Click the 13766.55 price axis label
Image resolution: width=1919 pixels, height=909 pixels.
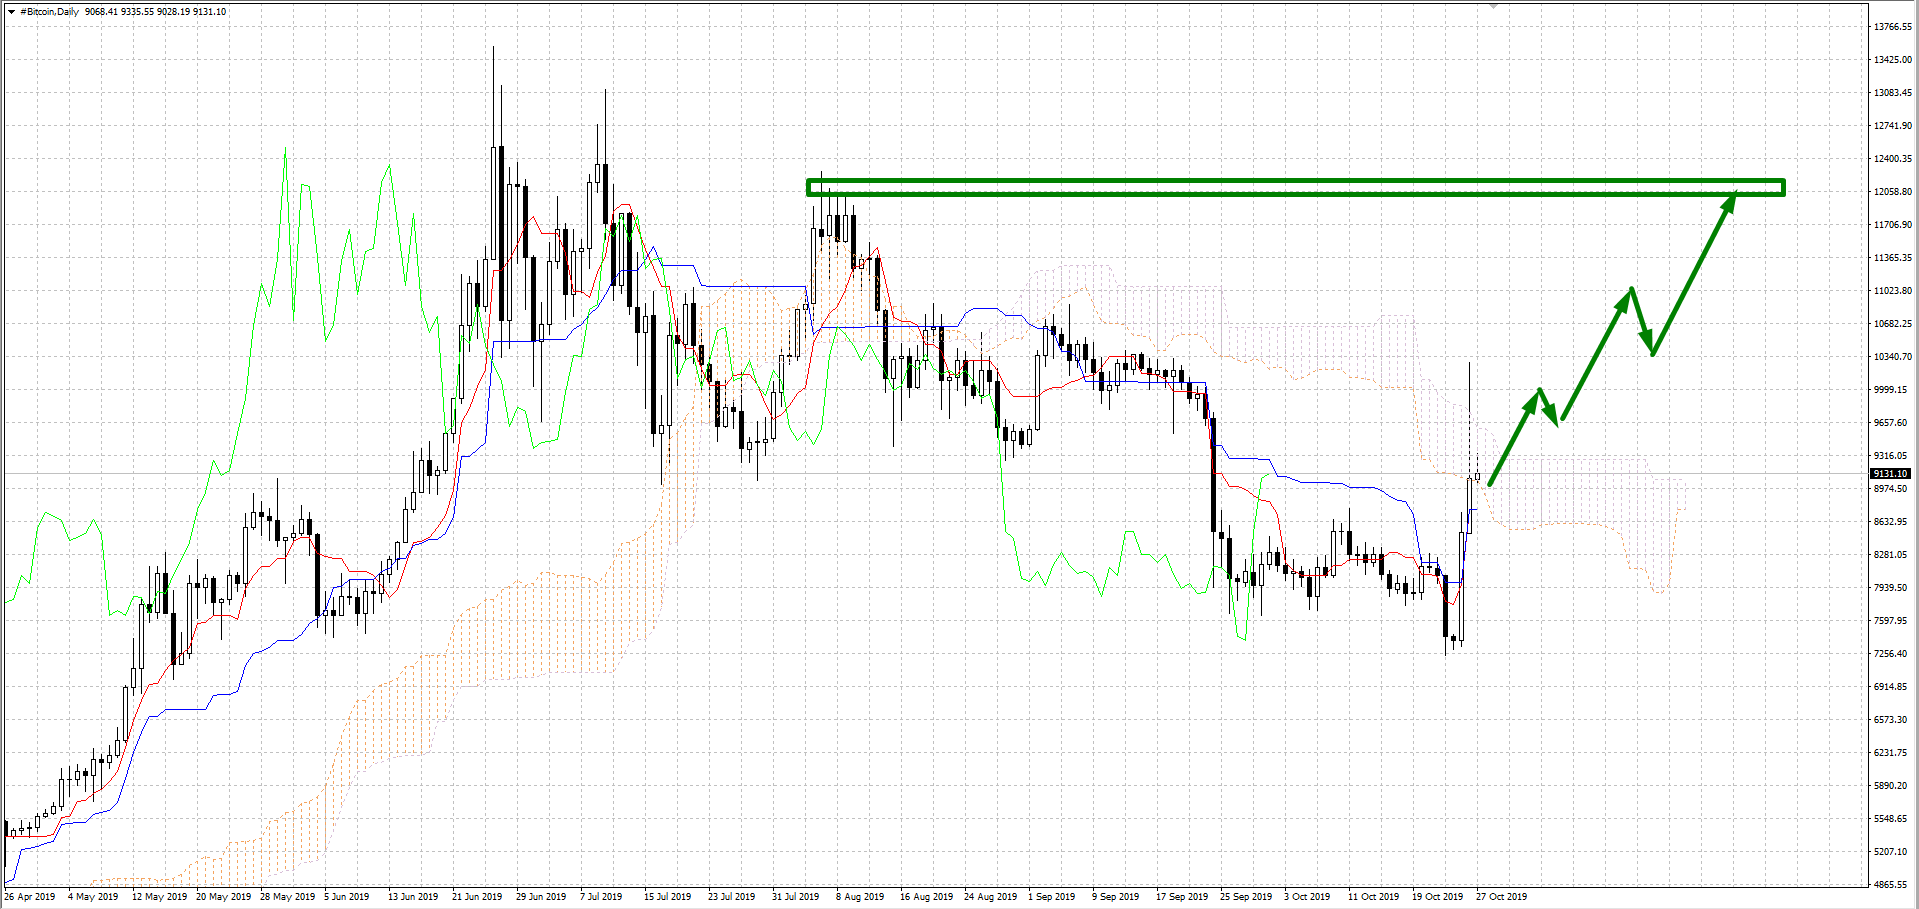click(1892, 27)
